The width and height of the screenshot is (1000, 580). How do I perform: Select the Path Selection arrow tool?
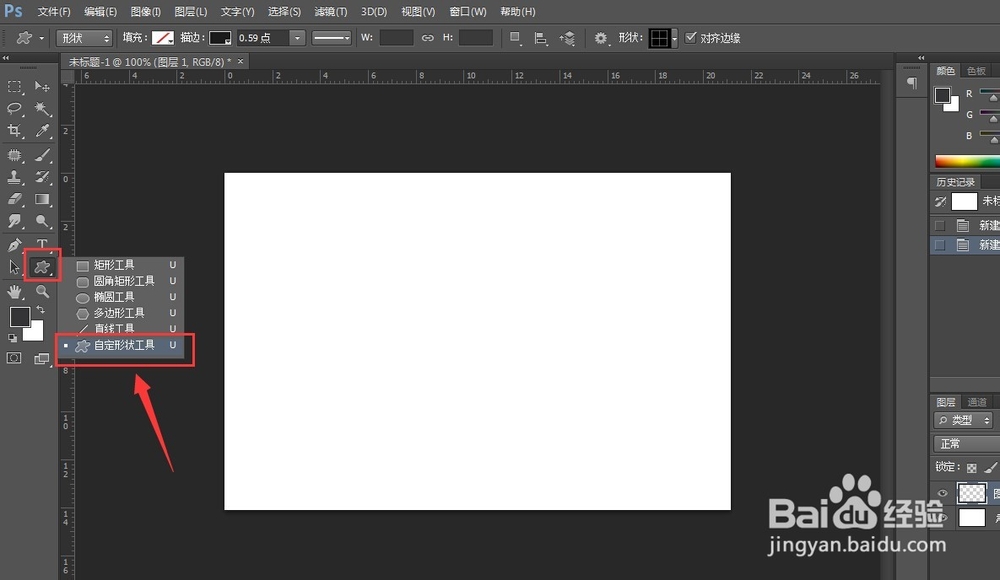click(14, 267)
